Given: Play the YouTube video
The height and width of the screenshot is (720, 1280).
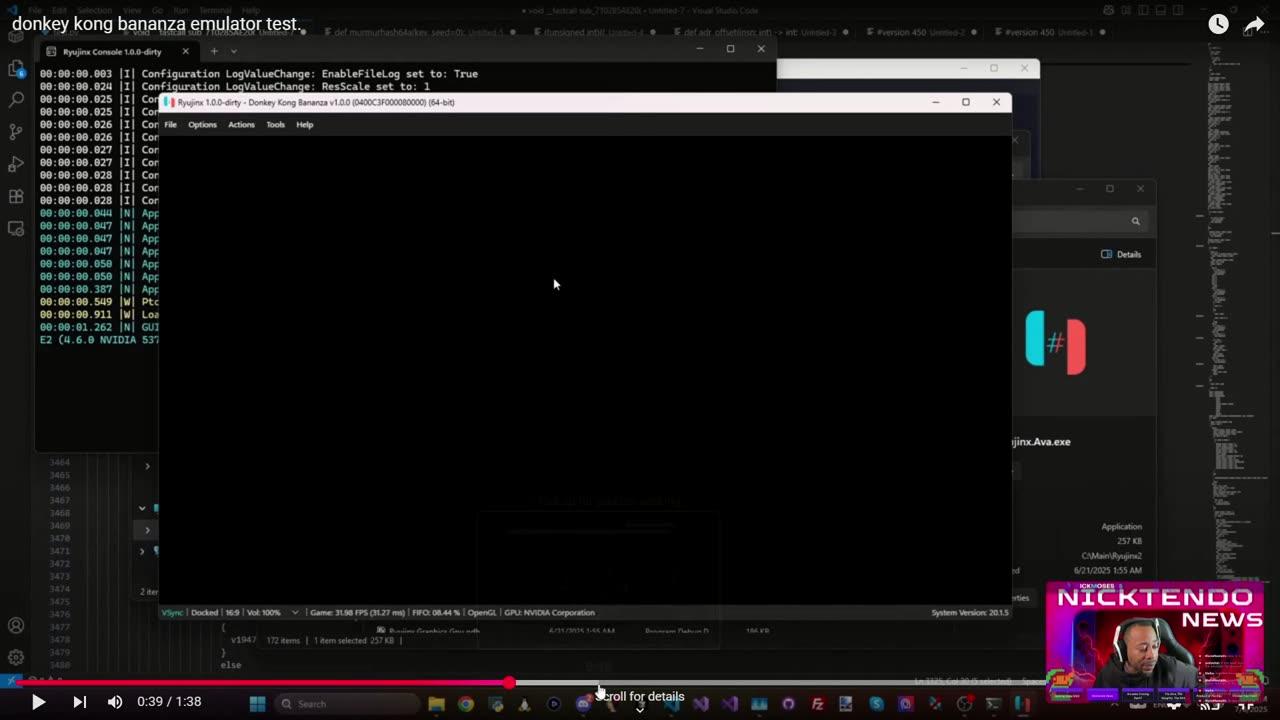Looking at the screenshot, I should point(38,702).
